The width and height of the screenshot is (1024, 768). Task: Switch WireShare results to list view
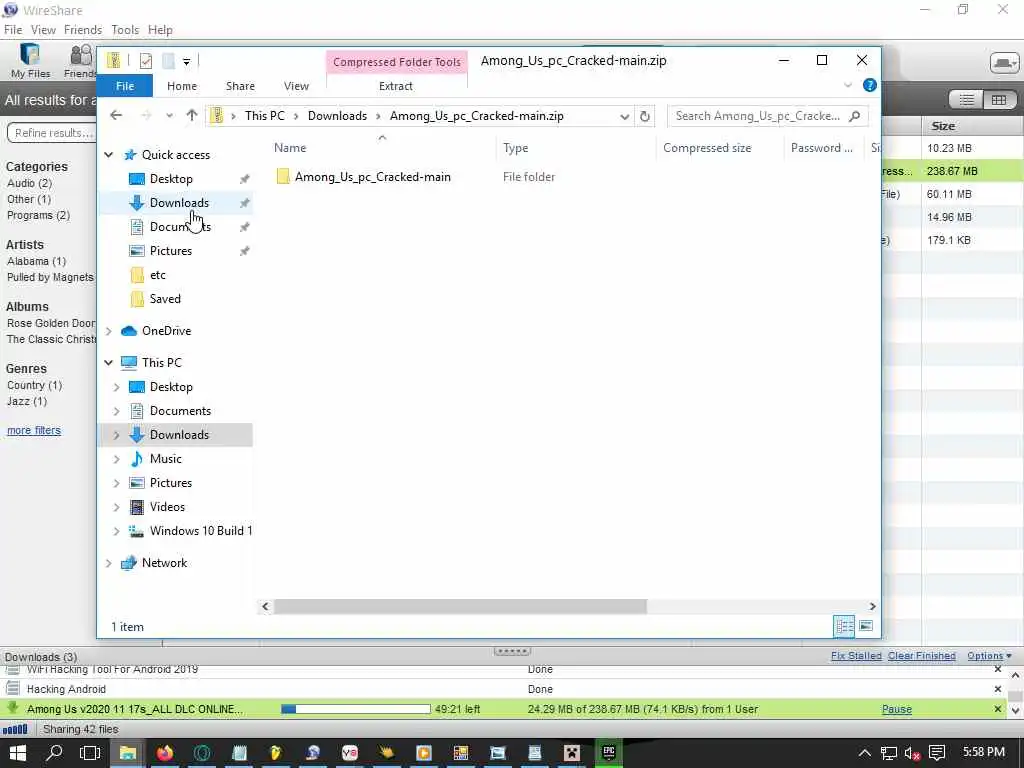(x=966, y=100)
